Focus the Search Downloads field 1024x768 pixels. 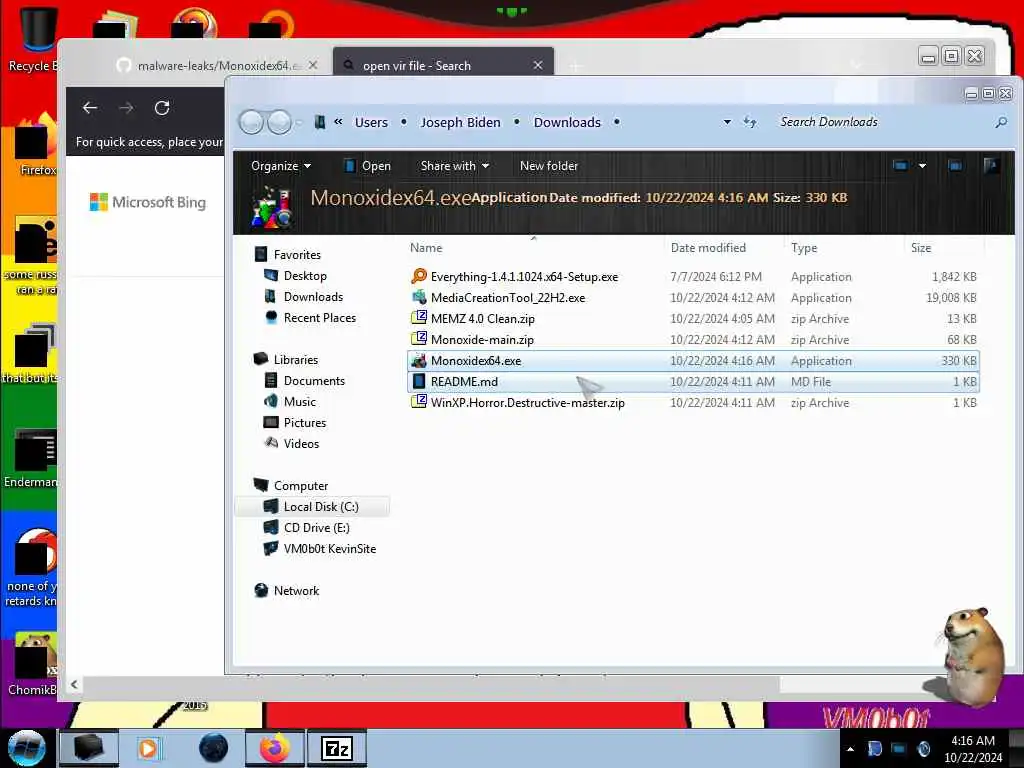click(x=882, y=122)
